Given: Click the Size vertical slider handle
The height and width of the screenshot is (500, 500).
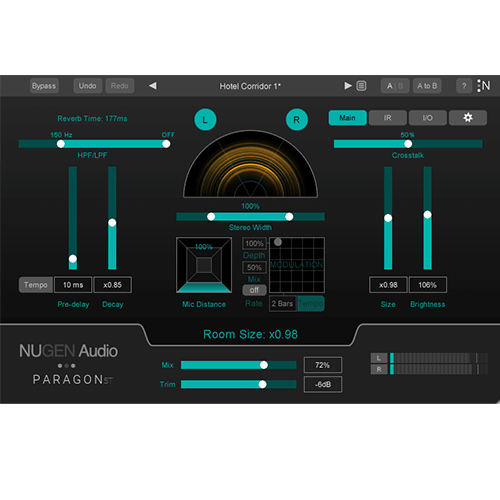Looking at the screenshot, I should click(388, 218).
